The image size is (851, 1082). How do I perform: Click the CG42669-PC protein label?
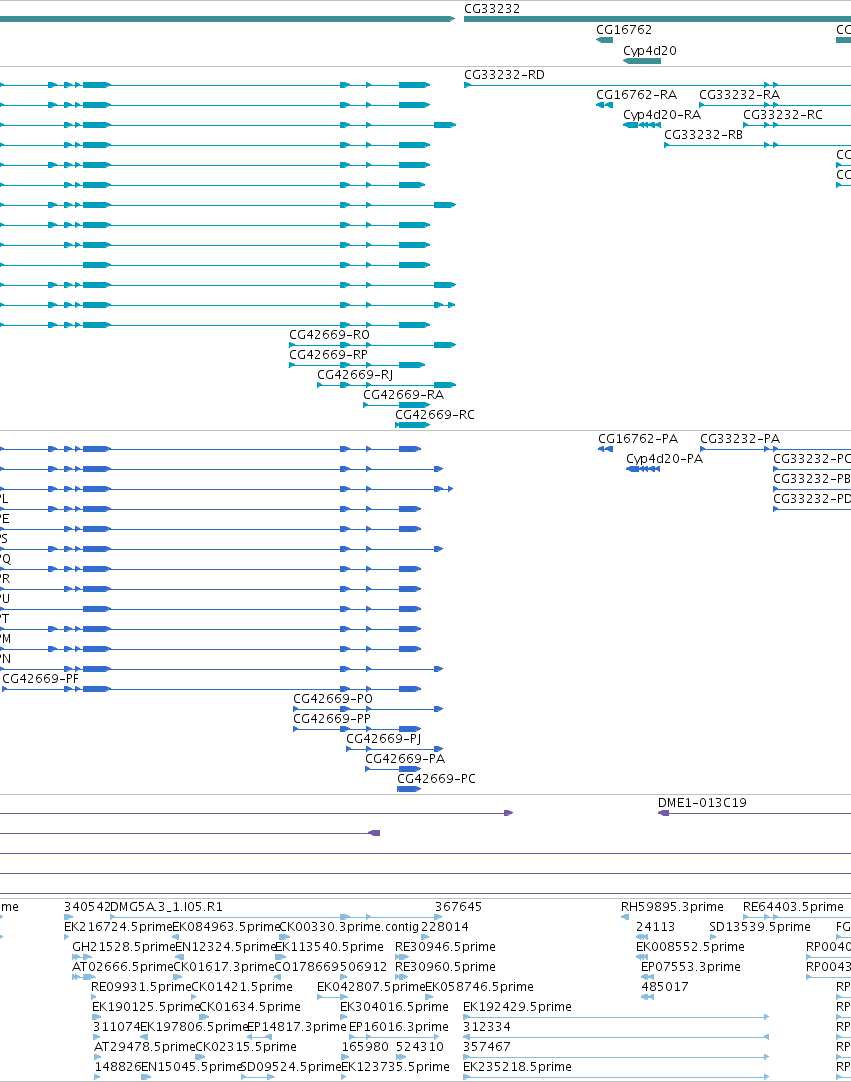[x=436, y=779]
